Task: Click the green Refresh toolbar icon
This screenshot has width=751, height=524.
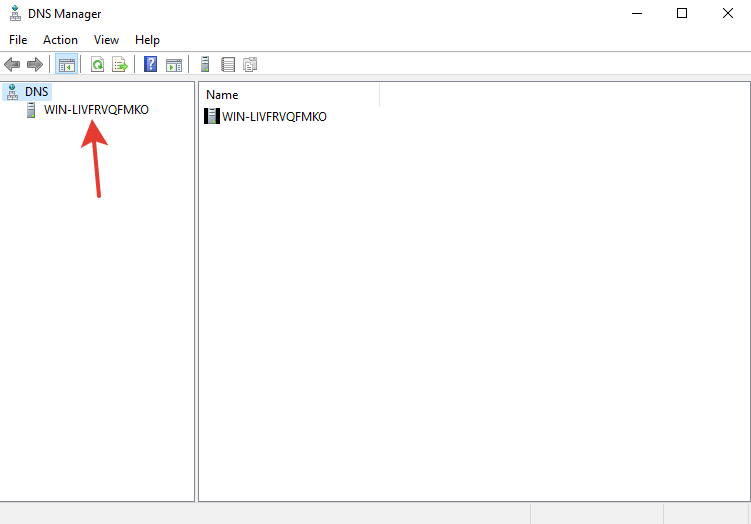Action: point(98,64)
